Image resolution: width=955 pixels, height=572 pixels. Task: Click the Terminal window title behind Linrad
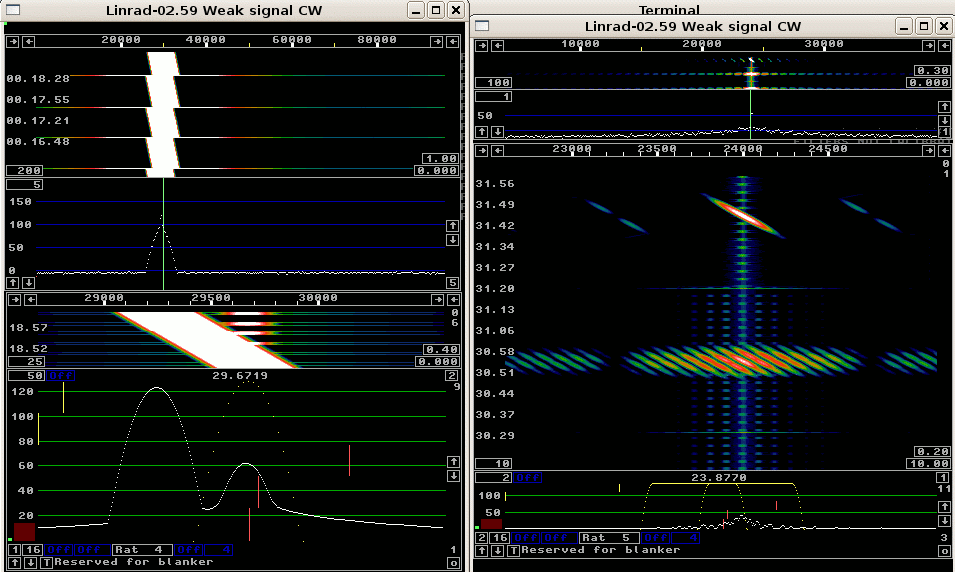669,10
